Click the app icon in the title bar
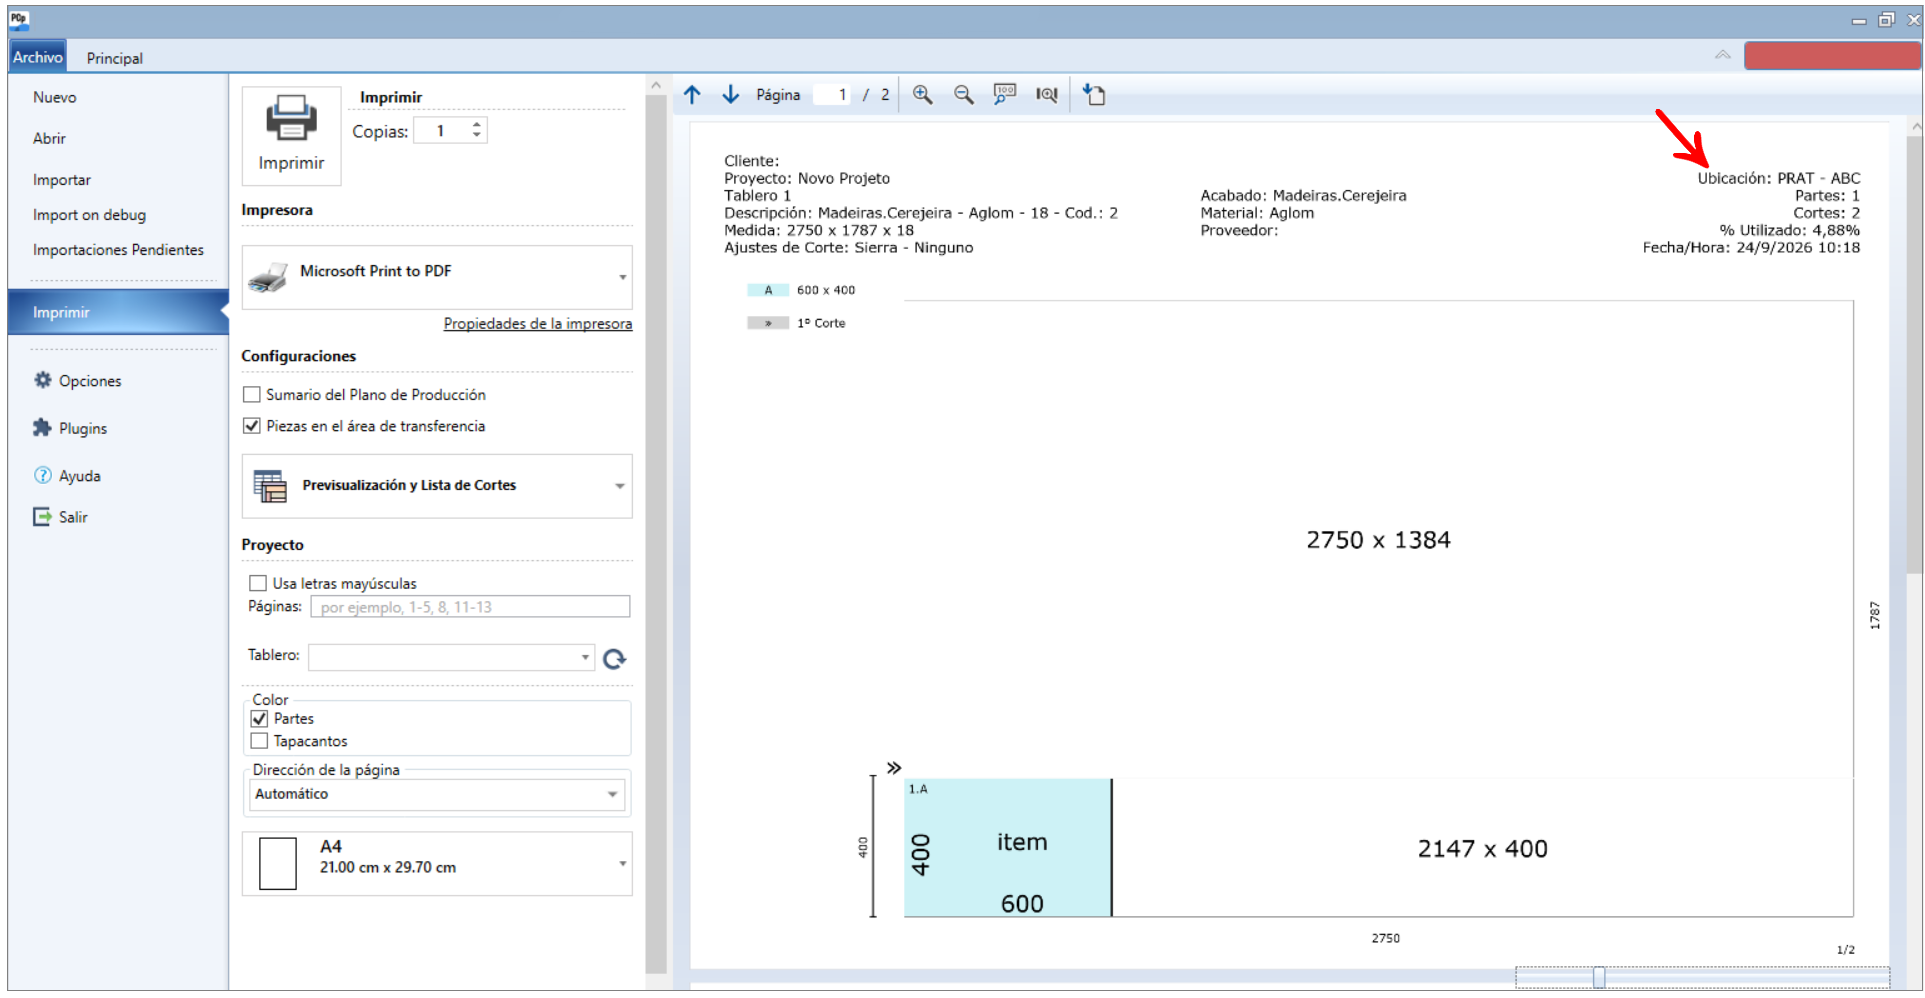 click(19, 19)
